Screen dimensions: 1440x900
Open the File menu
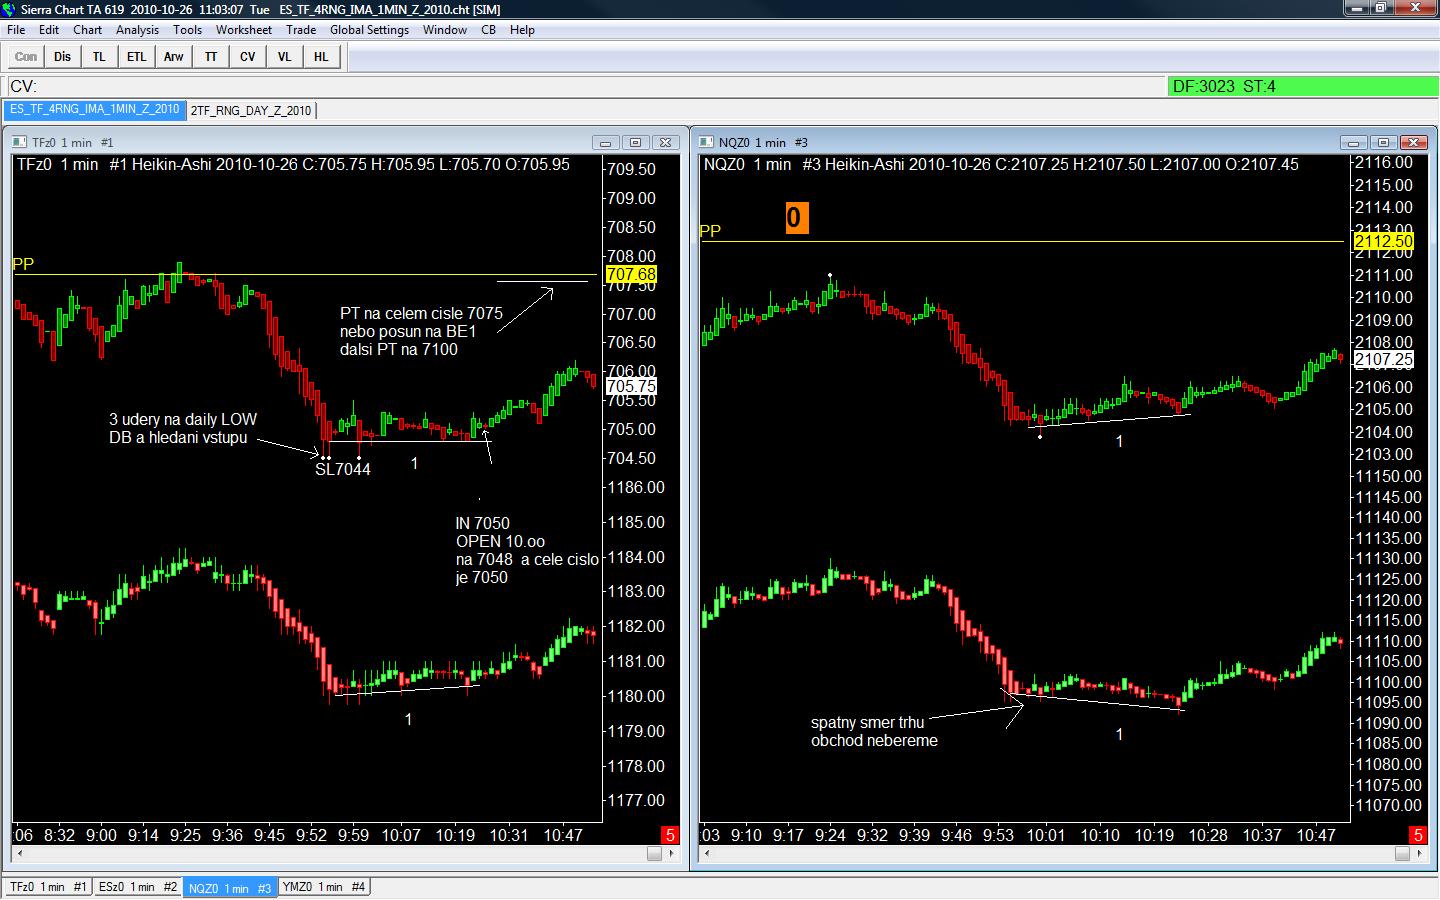click(16, 30)
